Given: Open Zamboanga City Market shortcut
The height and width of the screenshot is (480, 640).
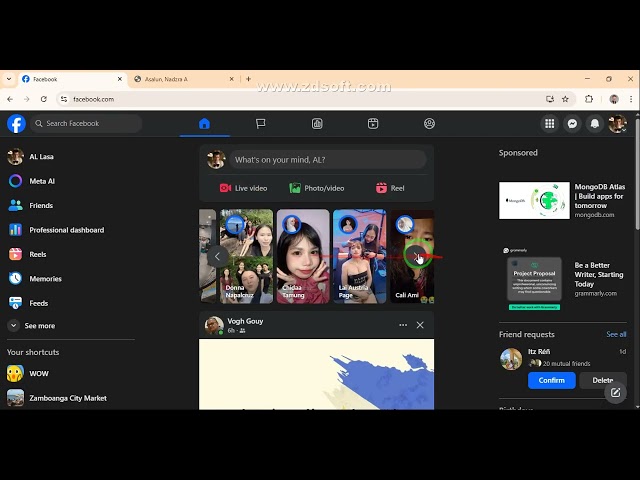Looking at the screenshot, I should click(x=70, y=398).
